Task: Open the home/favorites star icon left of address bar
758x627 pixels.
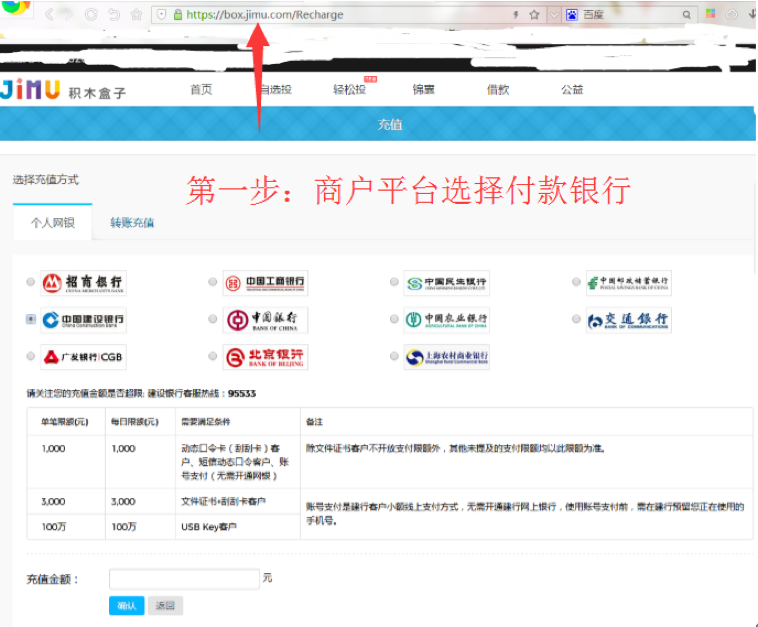Action: pyautogui.click(x=136, y=15)
